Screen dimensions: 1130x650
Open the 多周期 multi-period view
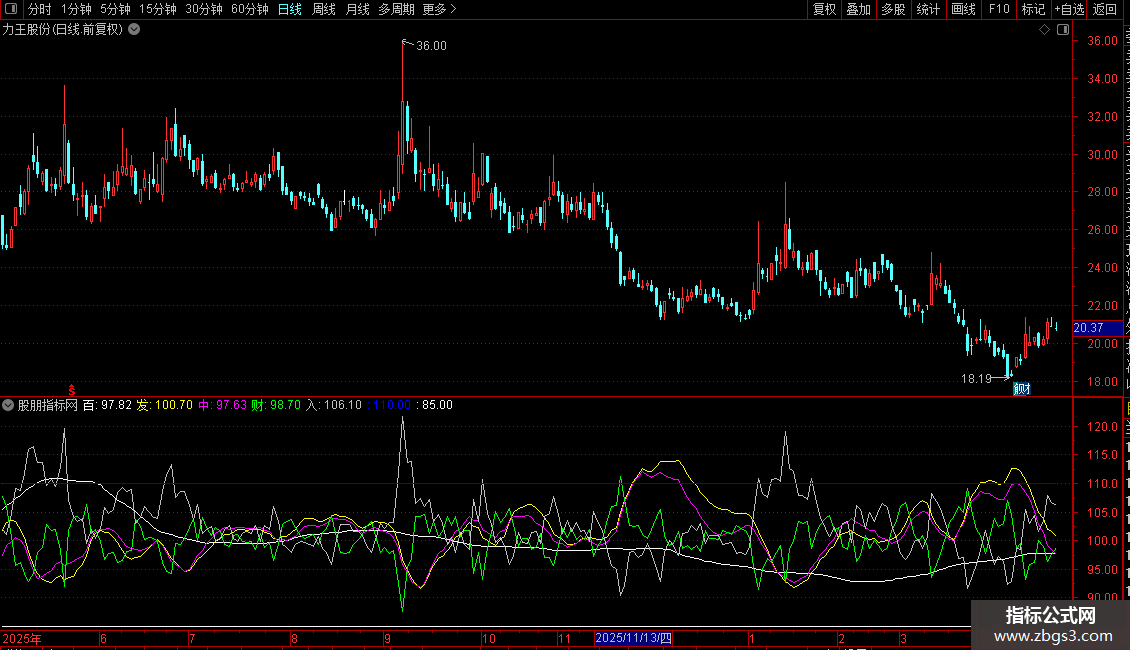click(396, 9)
